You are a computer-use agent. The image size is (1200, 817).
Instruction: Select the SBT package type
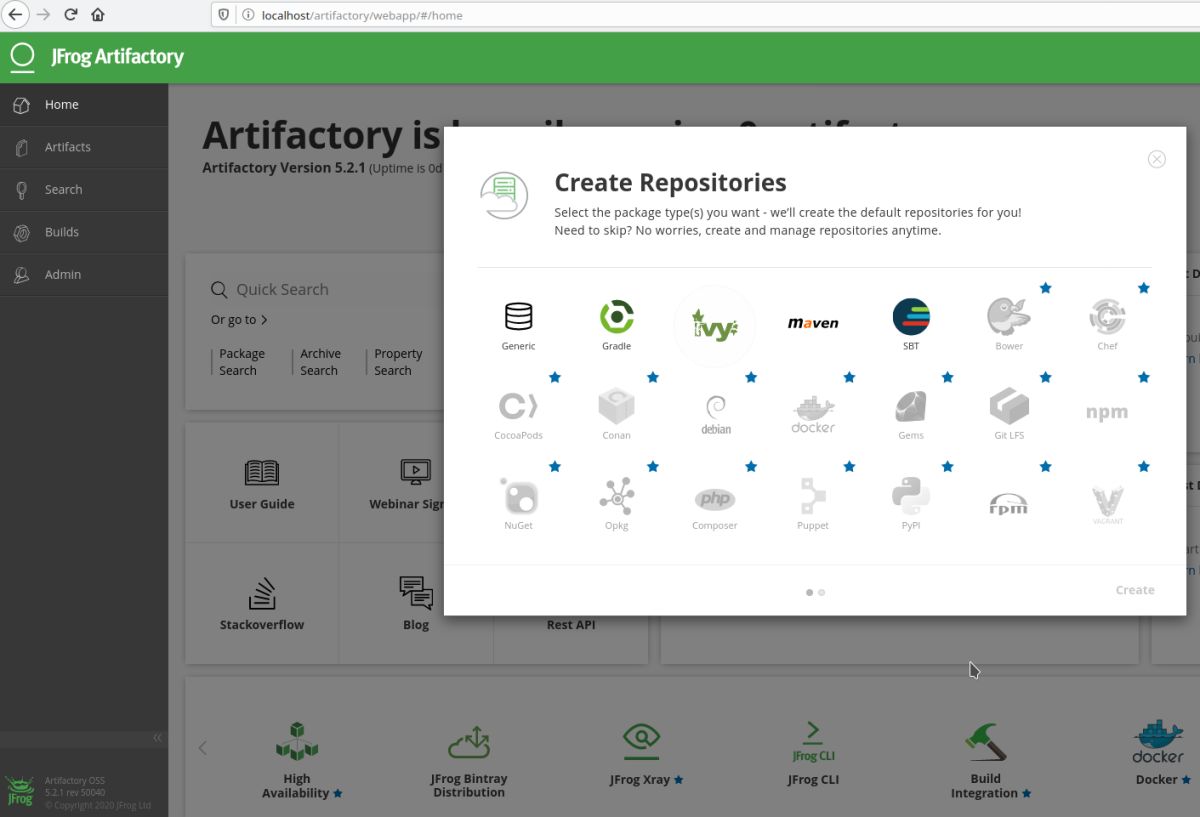coord(911,325)
